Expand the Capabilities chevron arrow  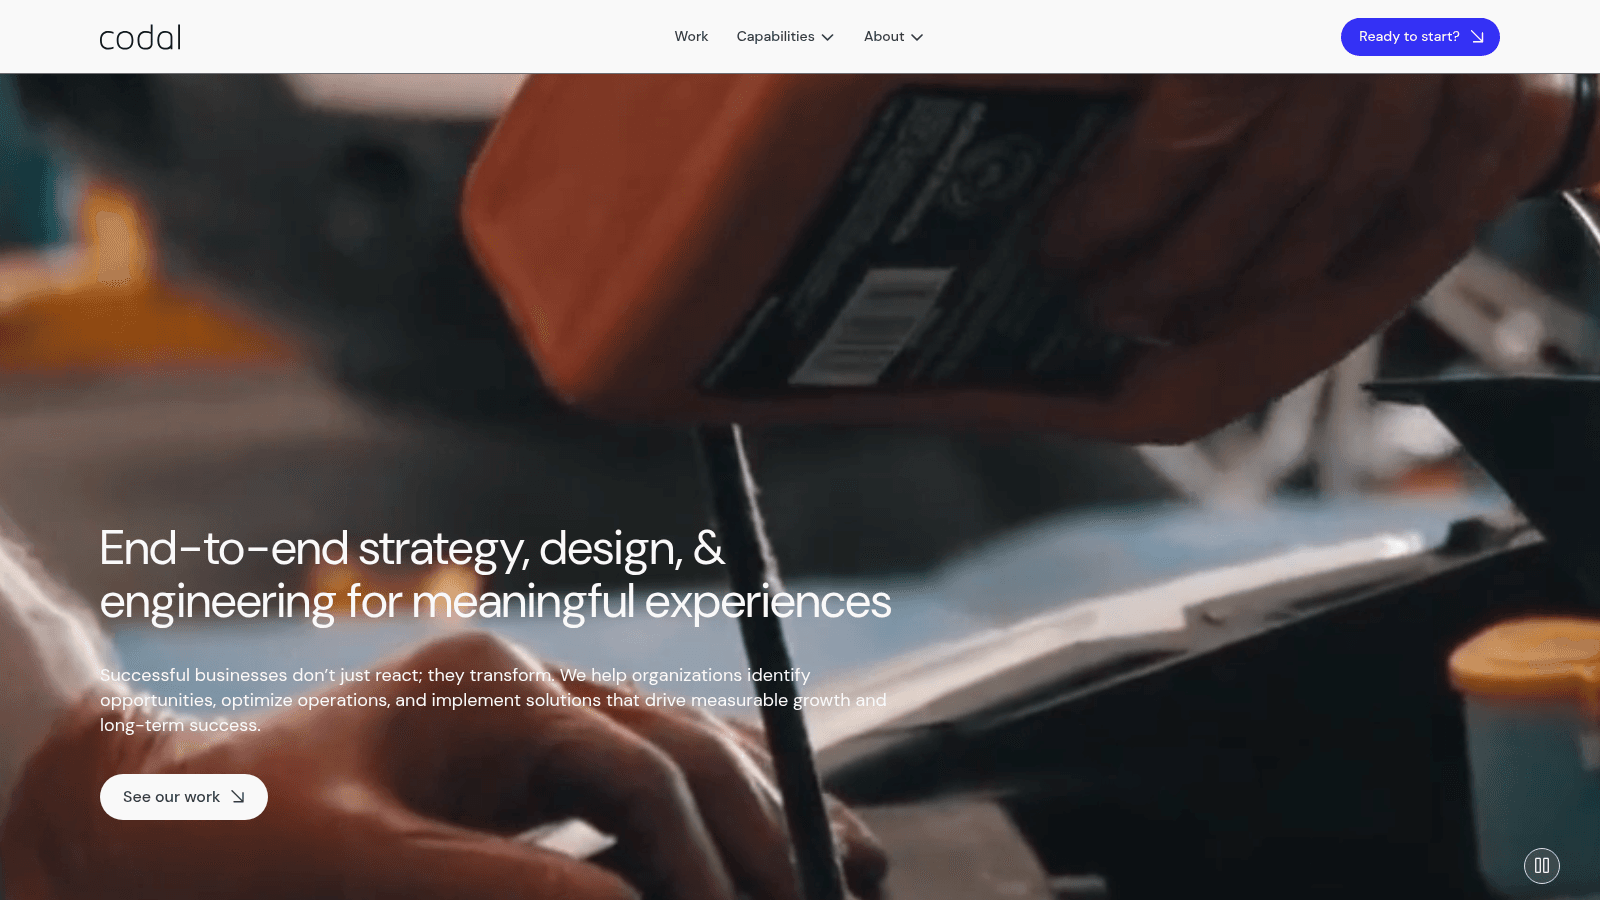[828, 37]
